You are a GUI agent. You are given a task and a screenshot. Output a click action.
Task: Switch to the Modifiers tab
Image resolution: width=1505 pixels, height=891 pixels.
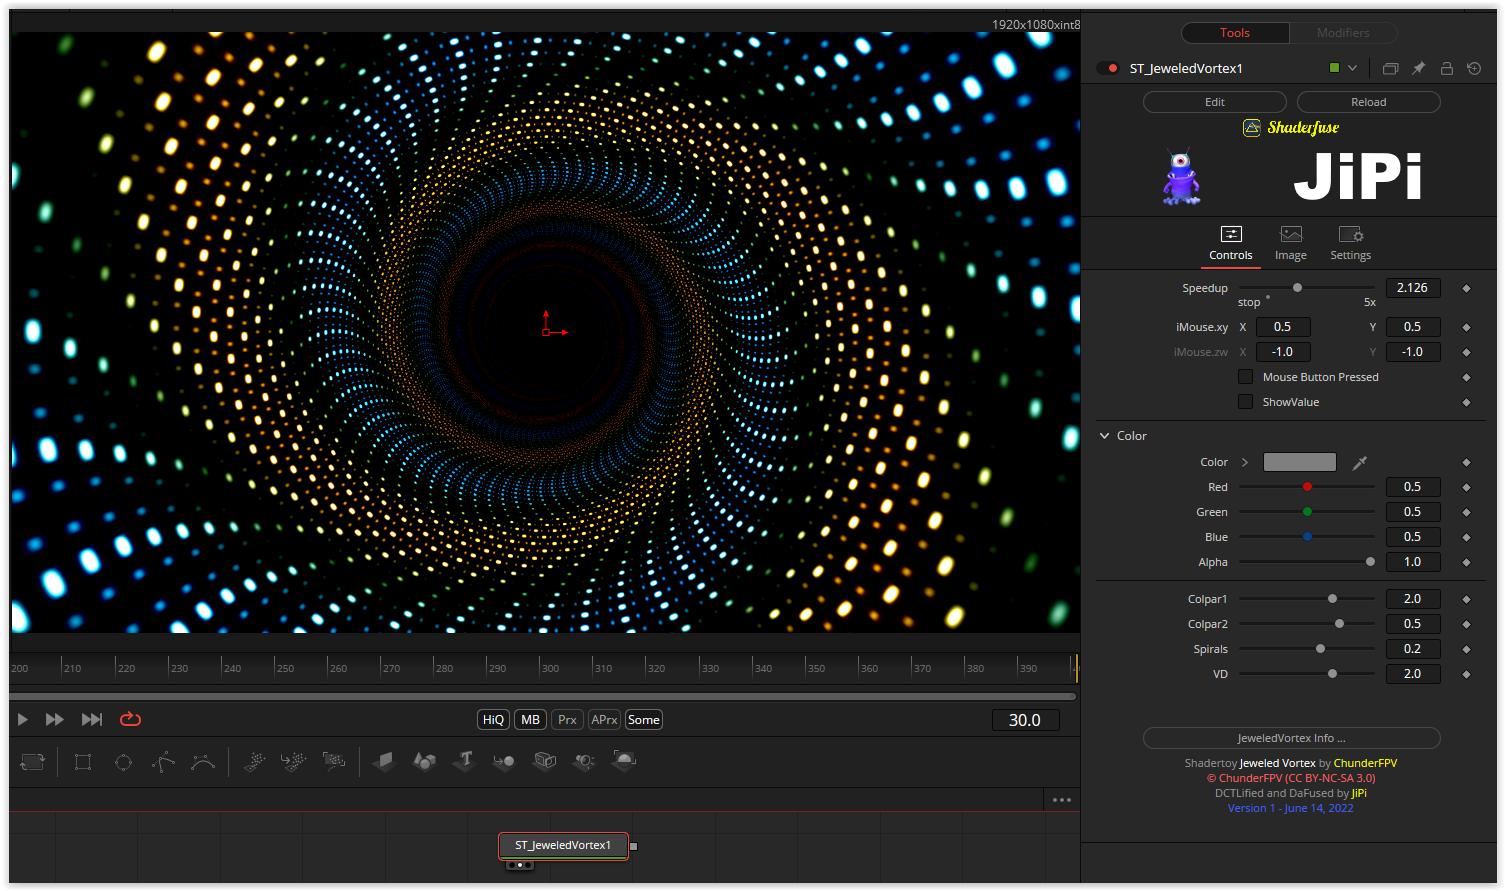coord(1343,33)
